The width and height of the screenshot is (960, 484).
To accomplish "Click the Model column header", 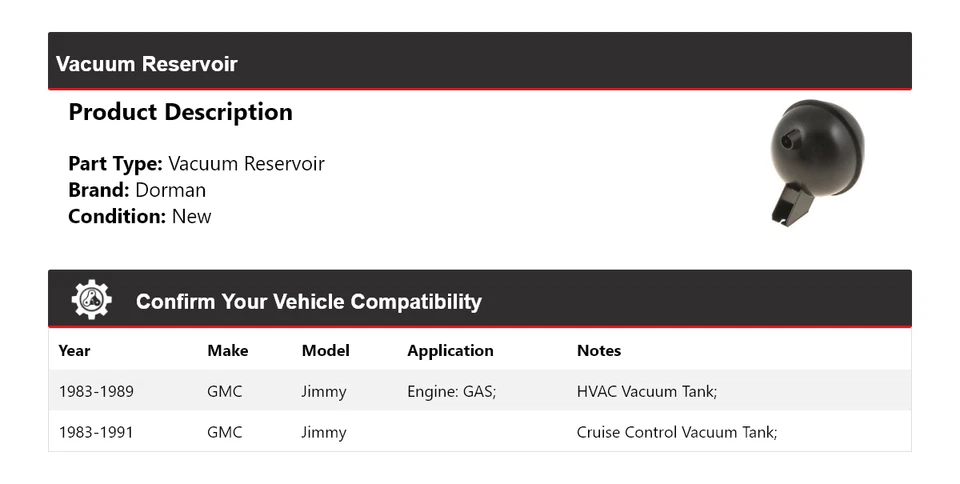I will 325,350.
